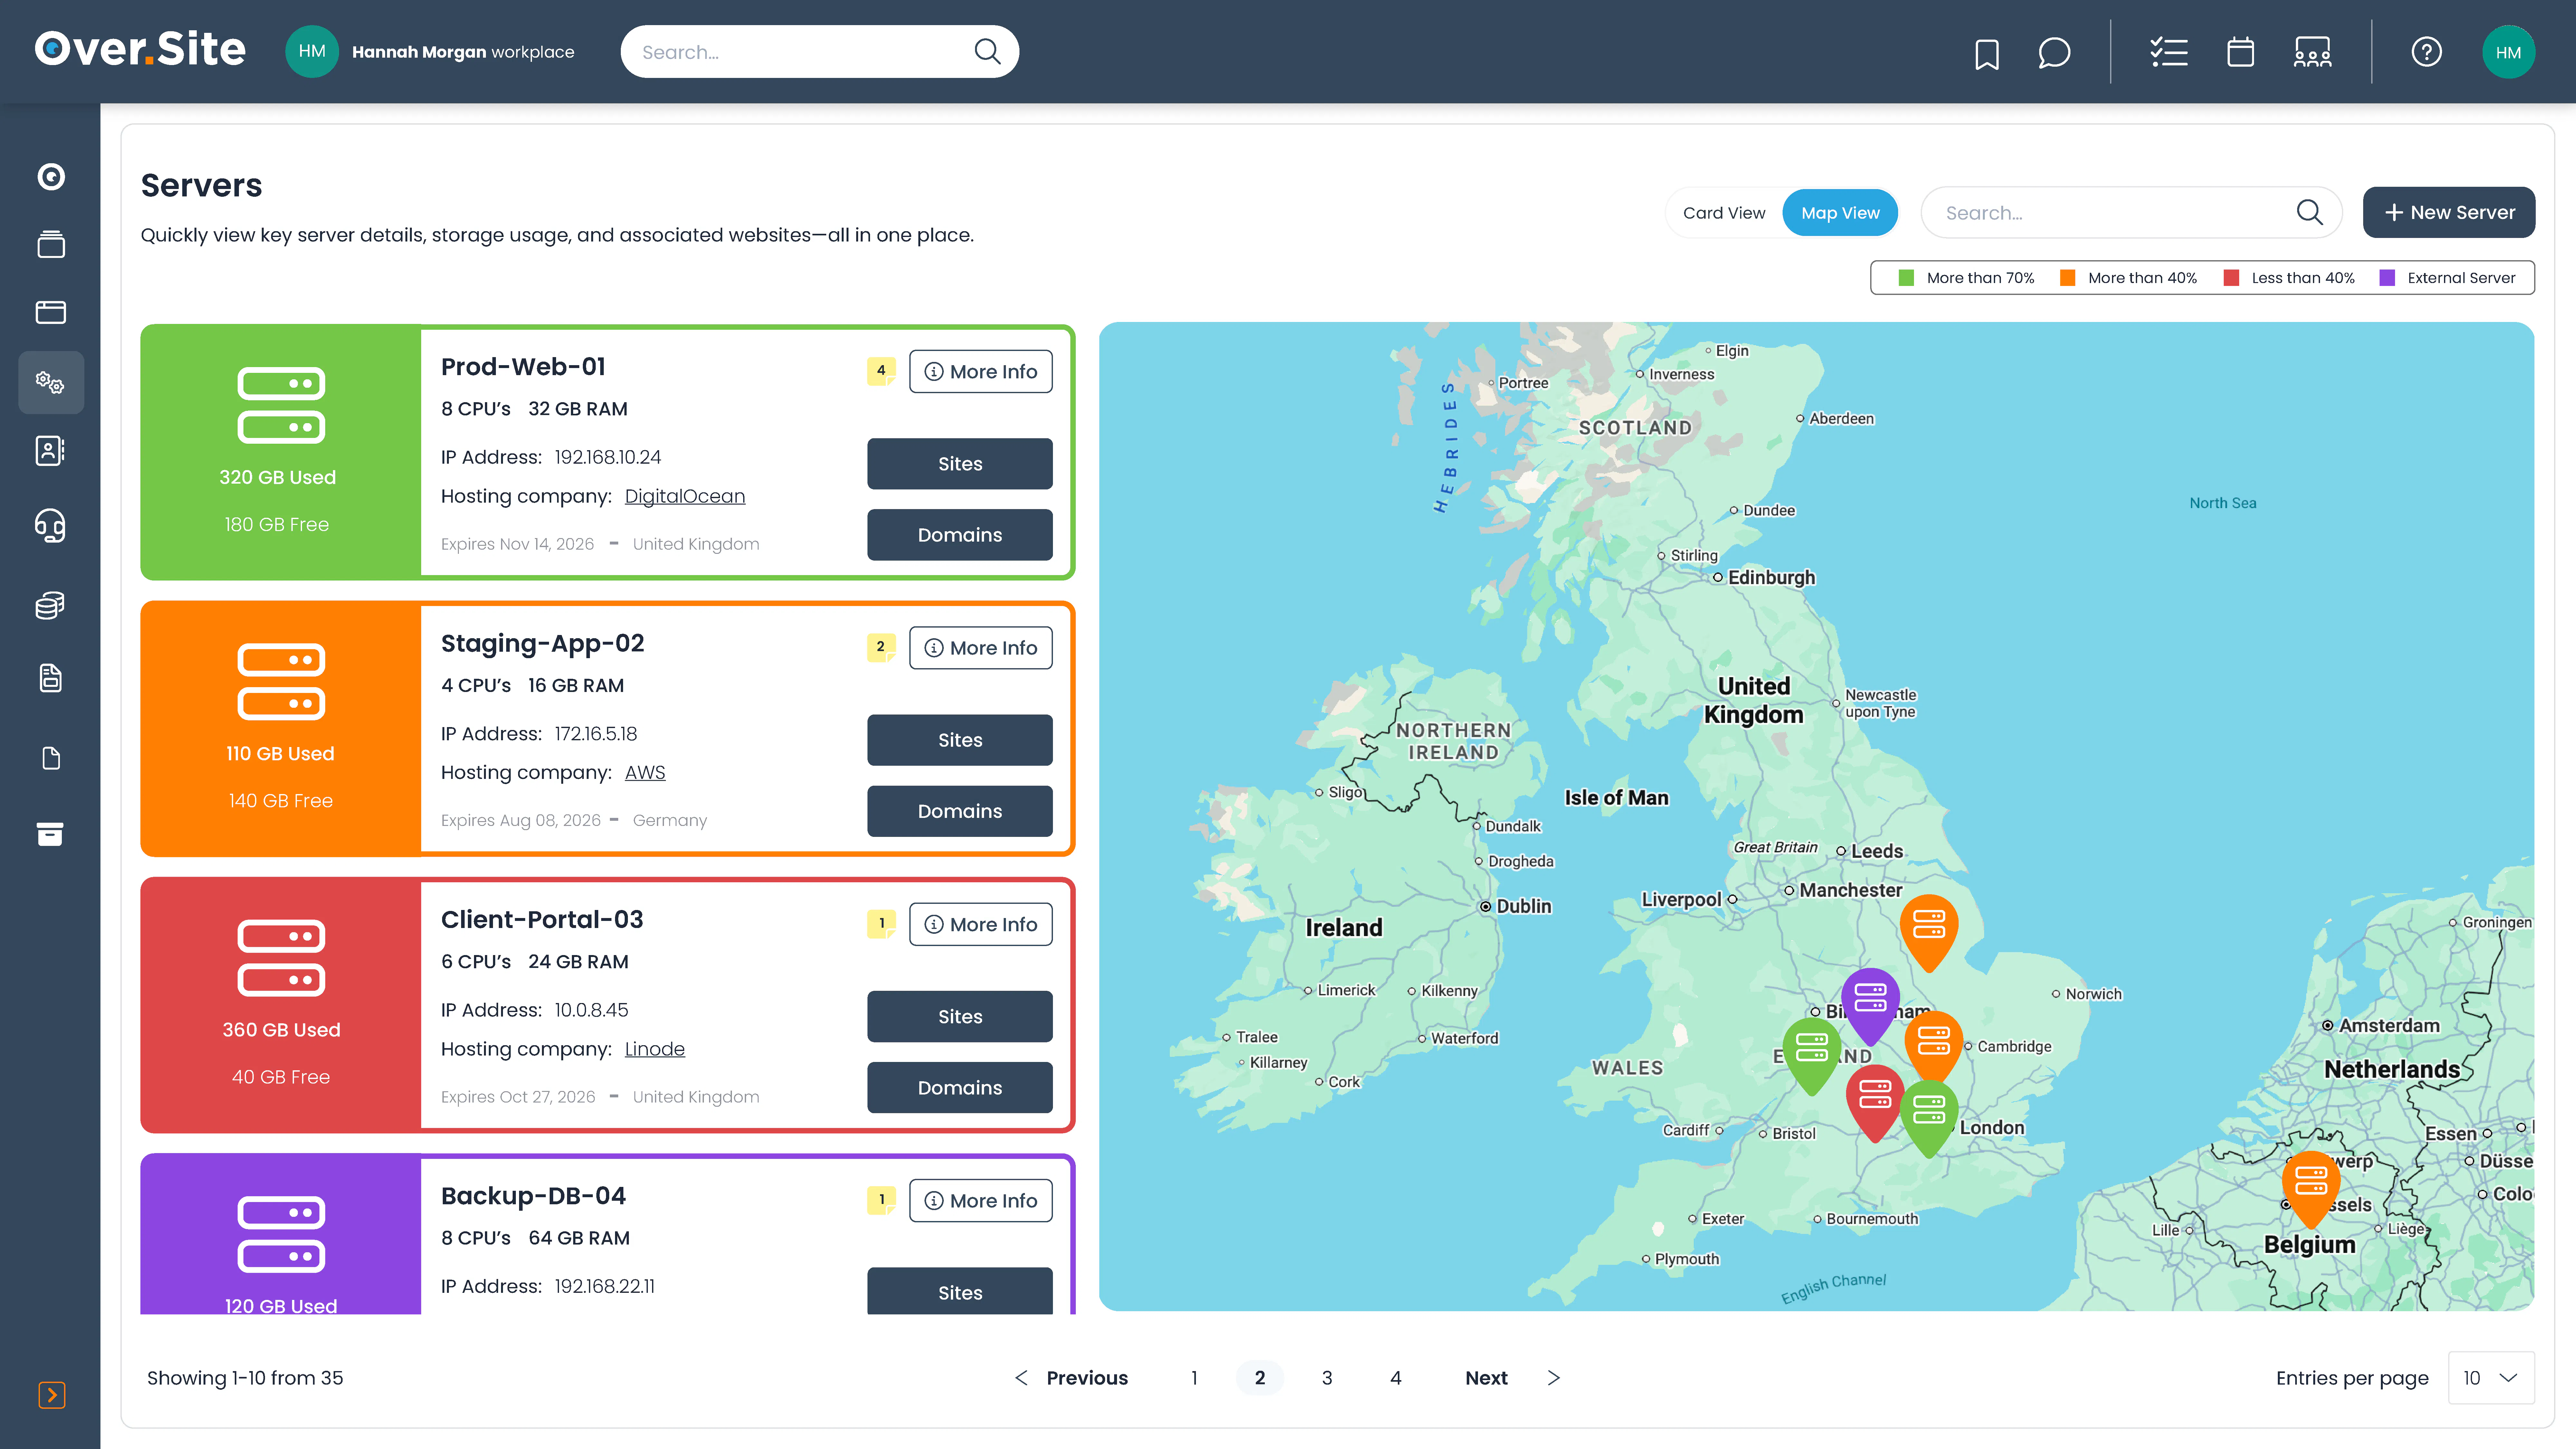Click the orange server pin near Cambridge
The image size is (2576, 1449).
click(x=1933, y=1045)
